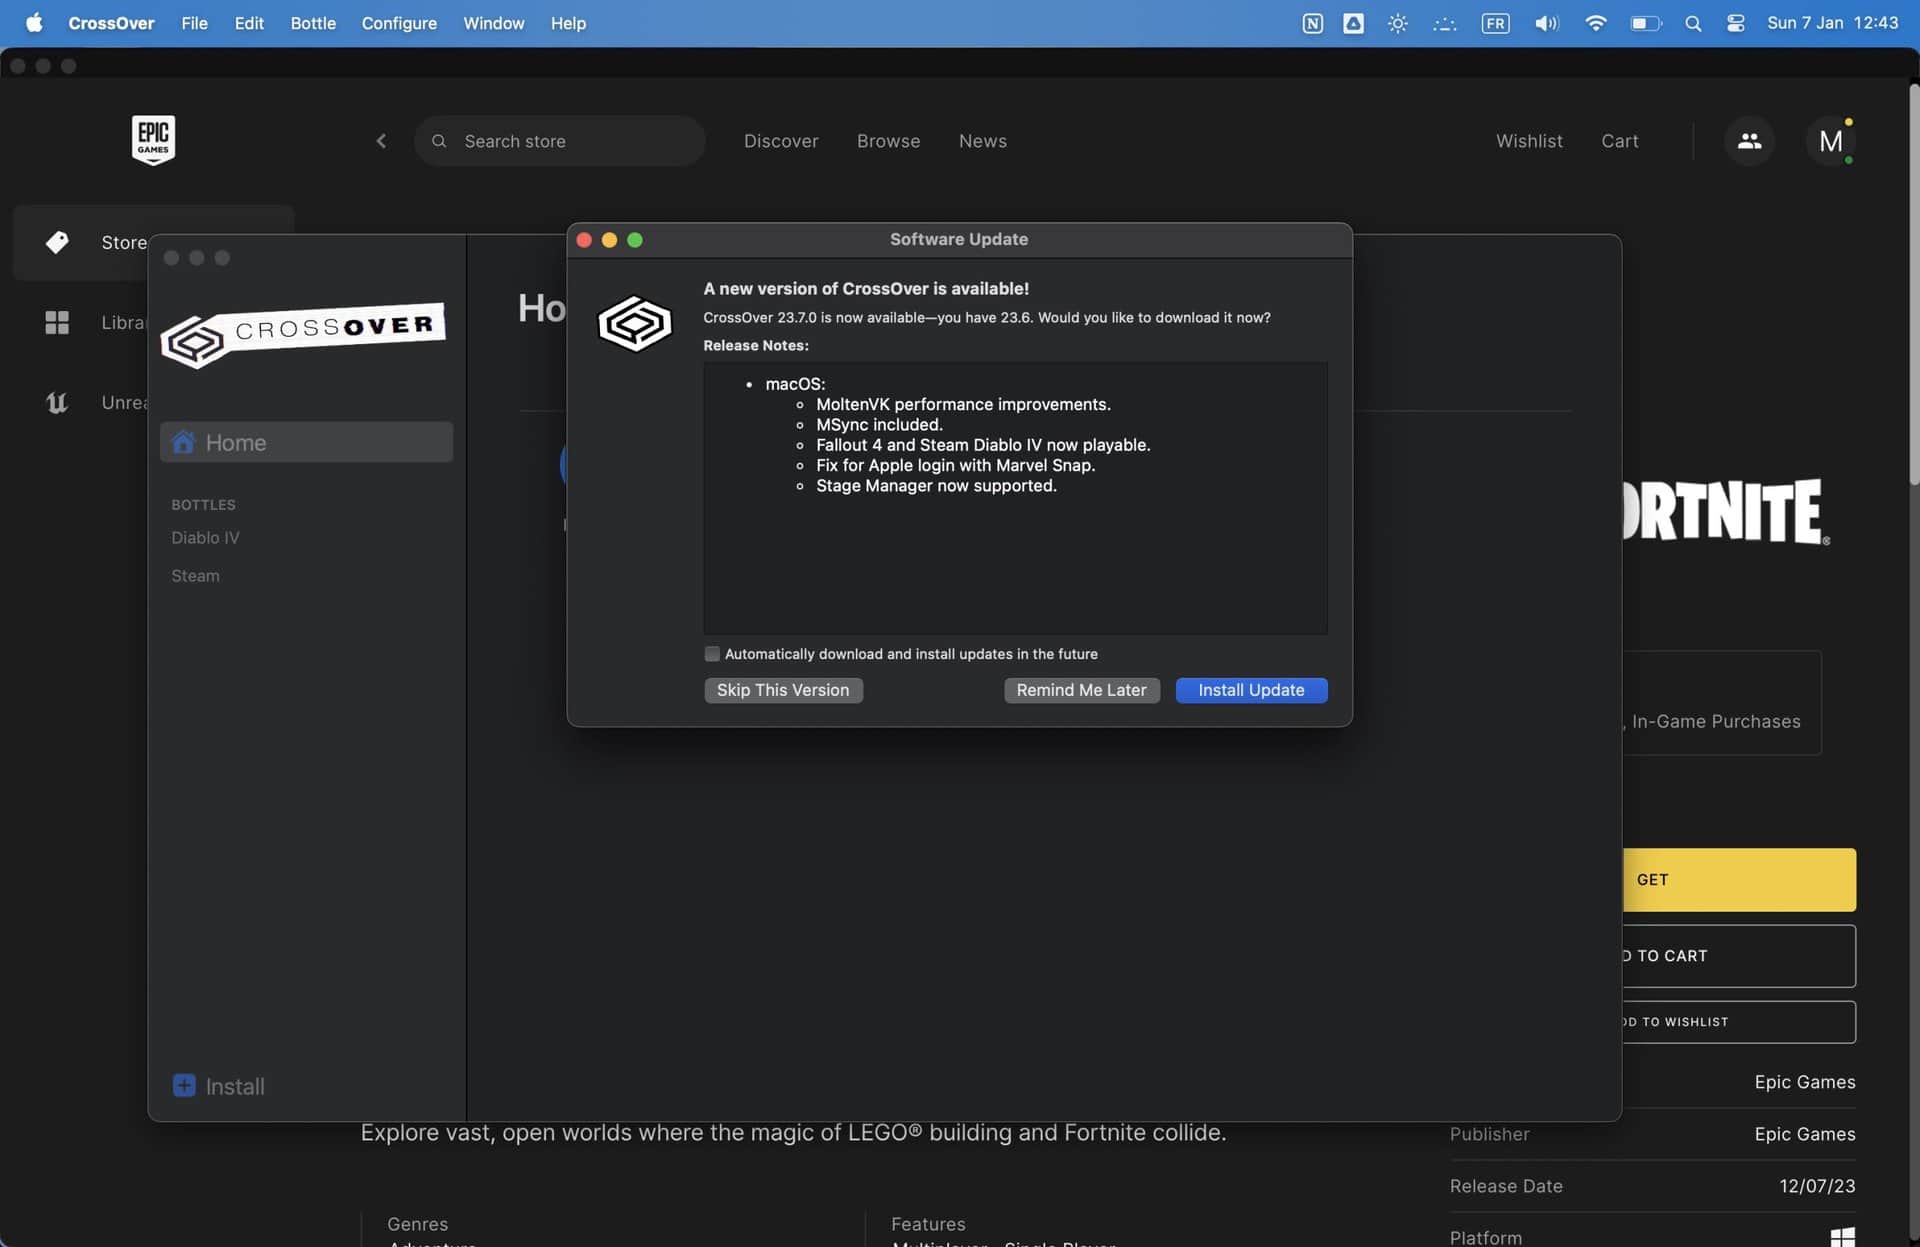The height and width of the screenshot is (1247, 1920).
Task: Click the 'MoltenVK performance improvements.' line
Action: (x=963, y=404)
